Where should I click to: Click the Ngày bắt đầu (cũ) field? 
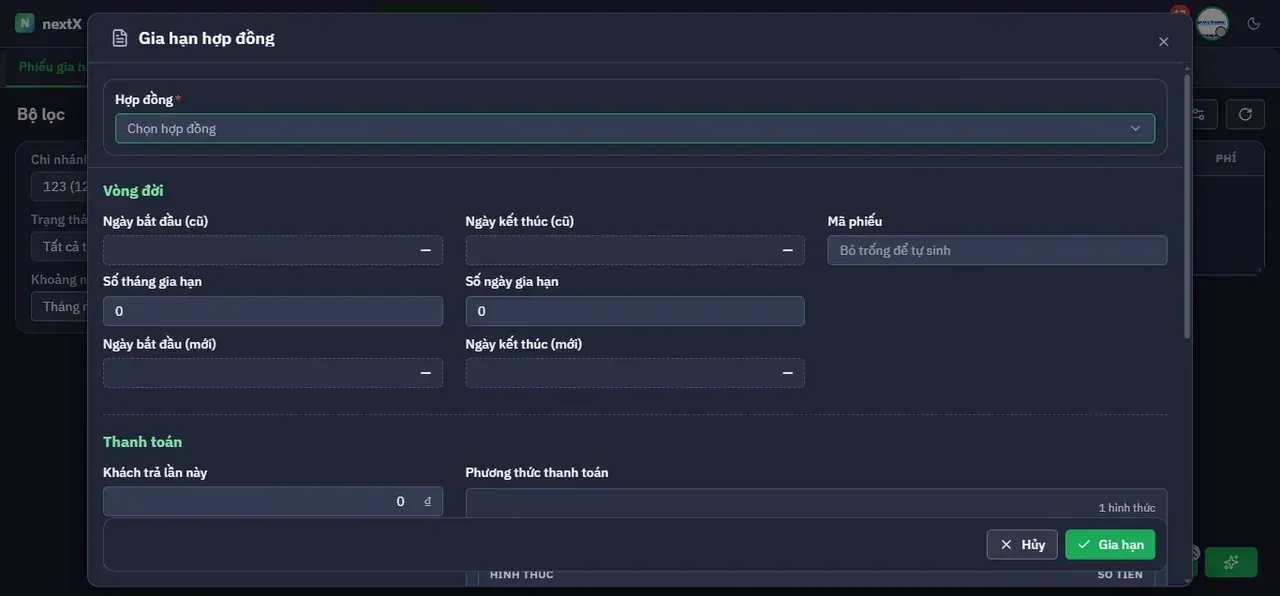273,250
